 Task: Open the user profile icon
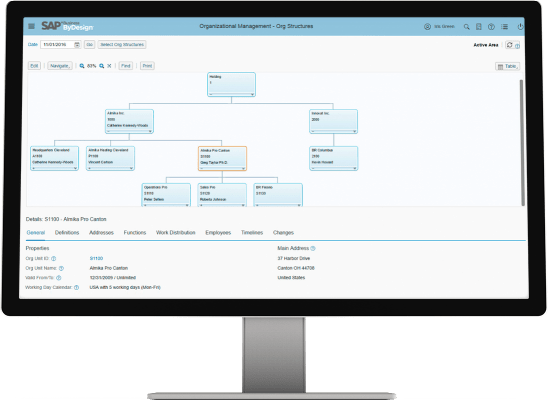tap(427, 27)
